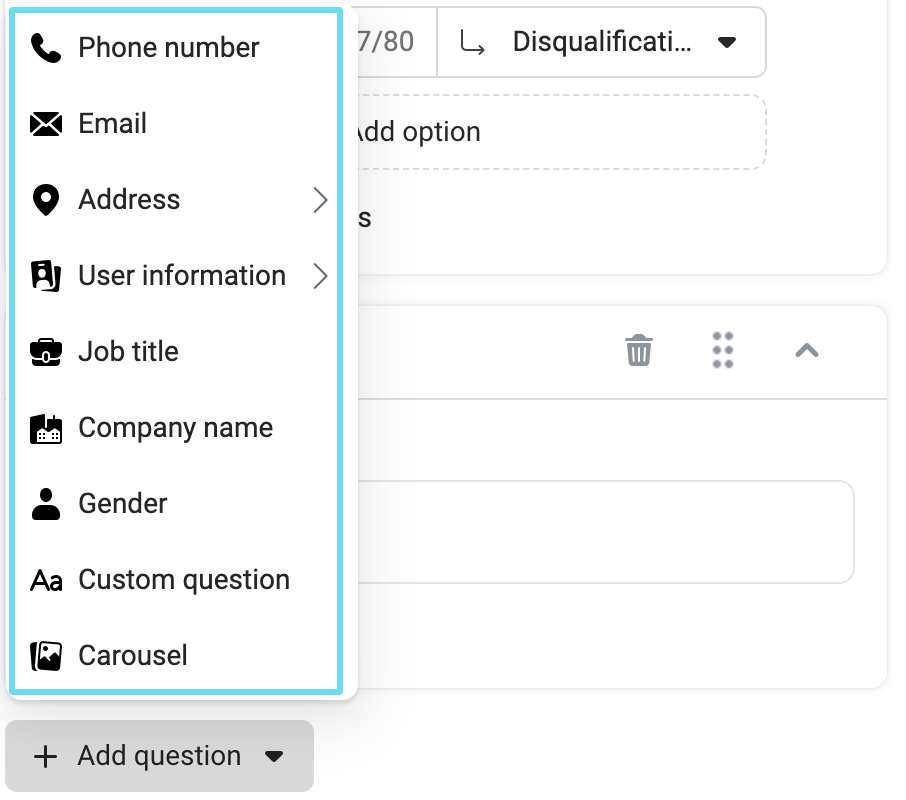Click the Add option dashed button
This screenshot has width=906, height=800.
pyautogui.click(x=560, y=132)
